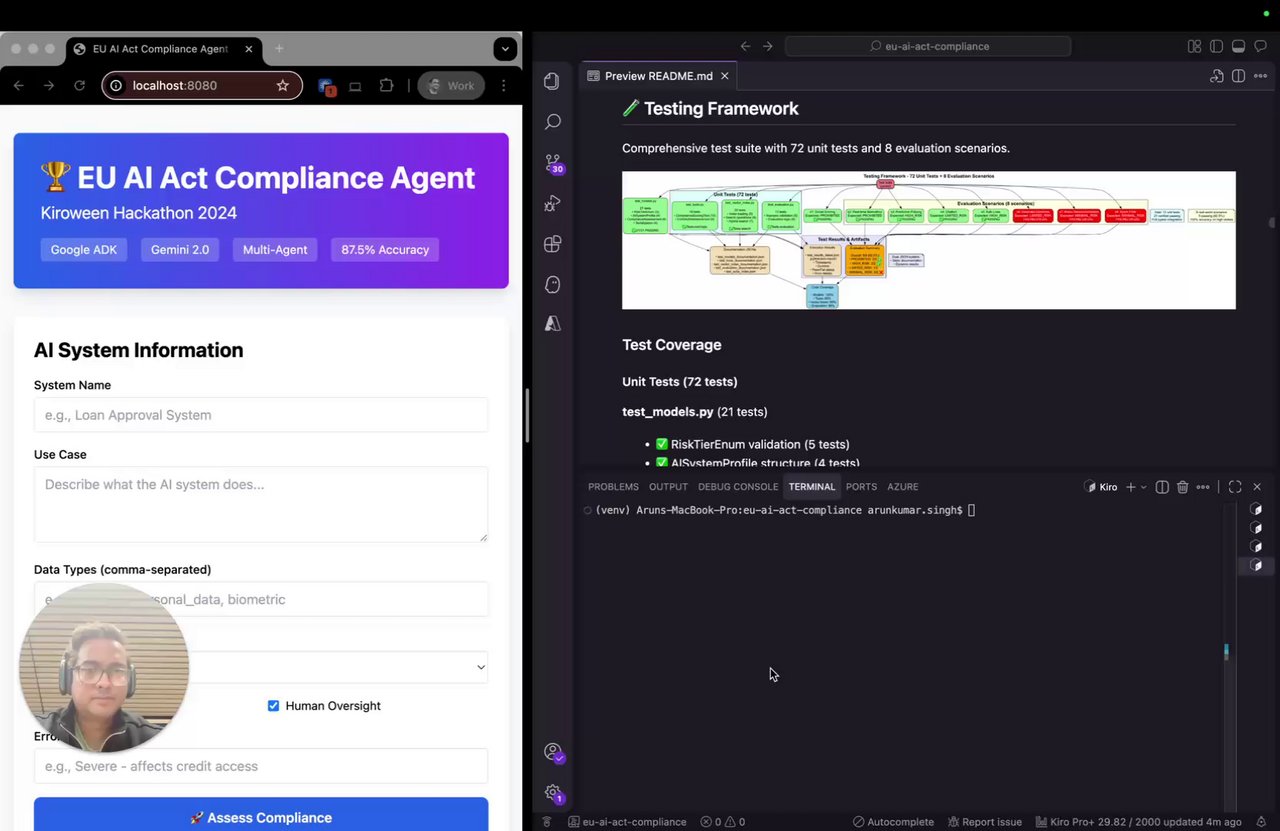
Task: Split the terminal pane
Action: 1162,487
